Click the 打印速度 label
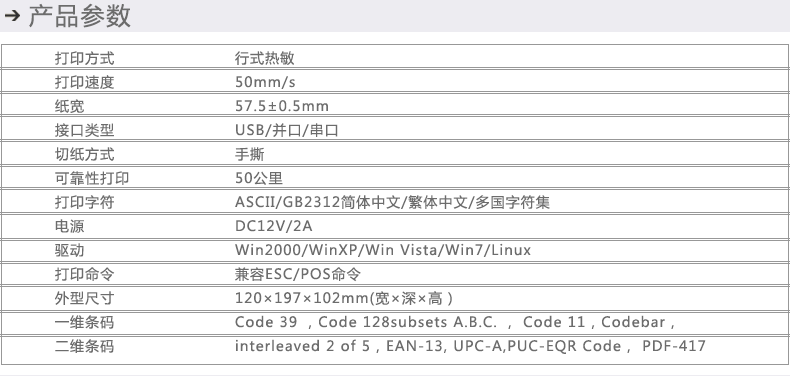 85,82
